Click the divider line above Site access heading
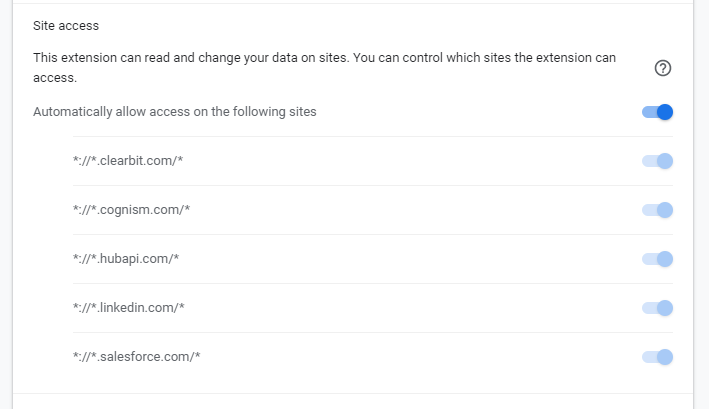The image size is (709, 409). [x=353, y=3]
